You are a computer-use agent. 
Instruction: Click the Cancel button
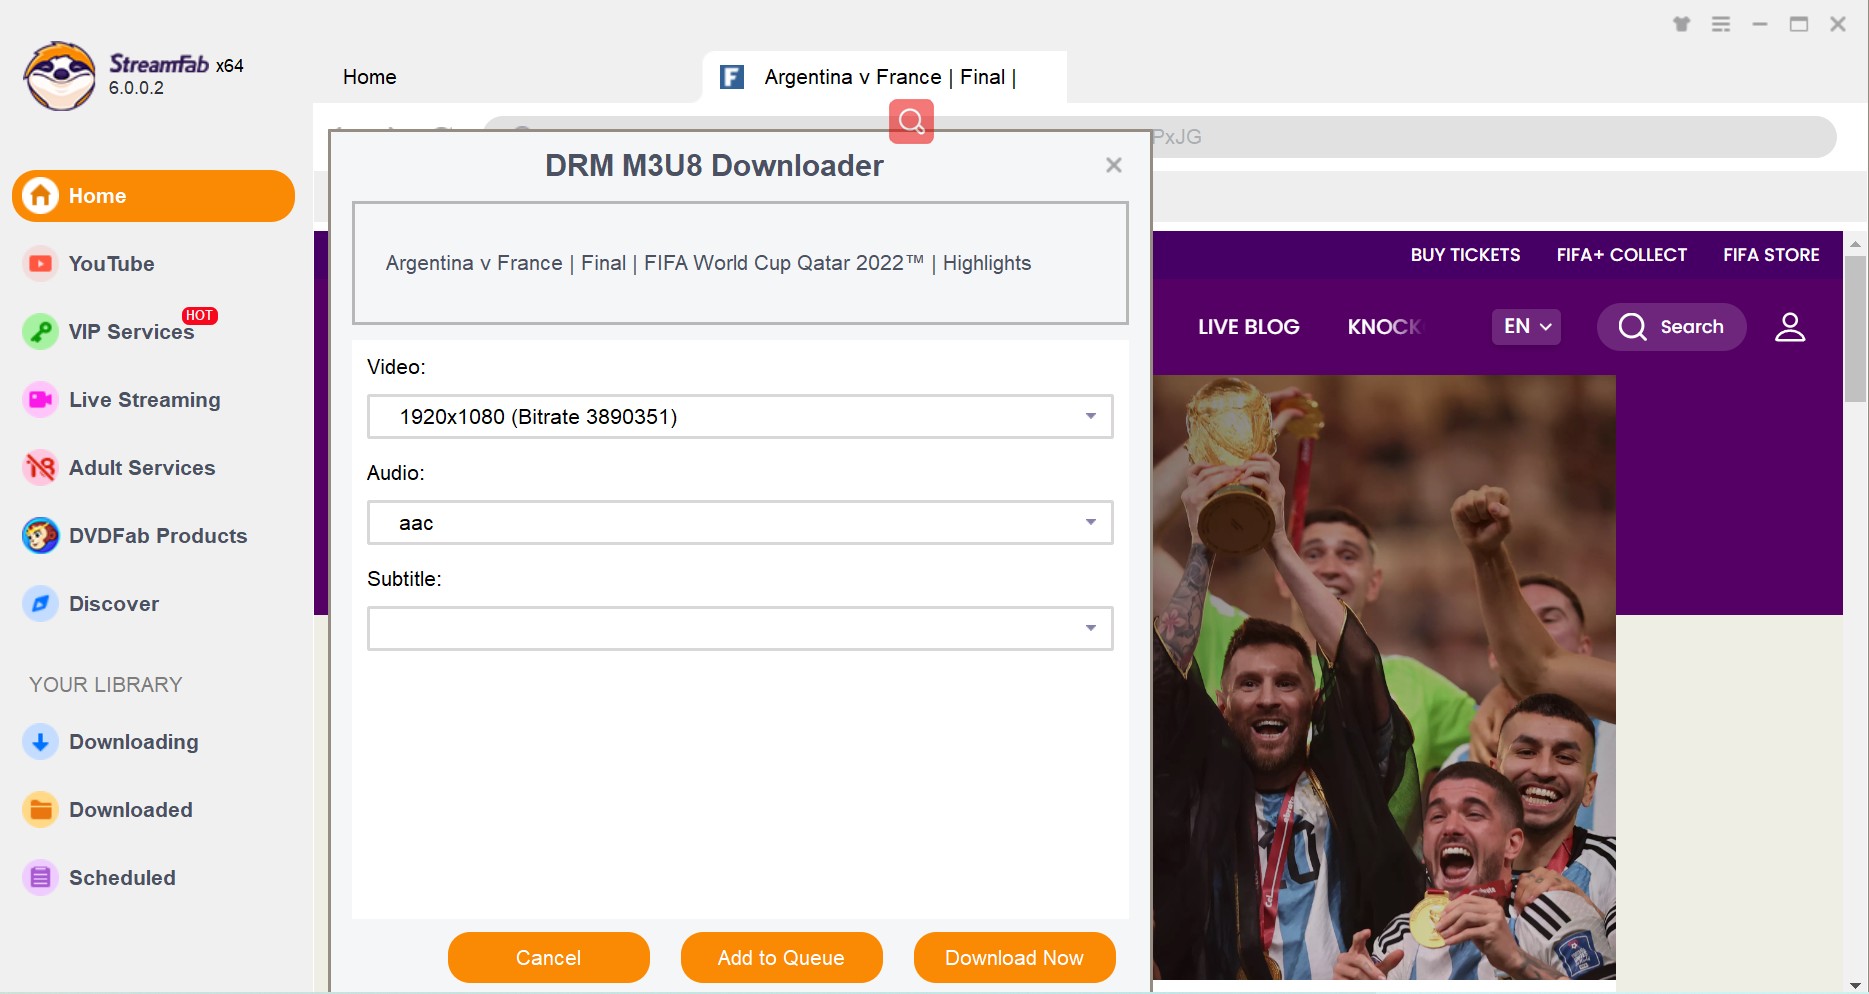(548, 958)
